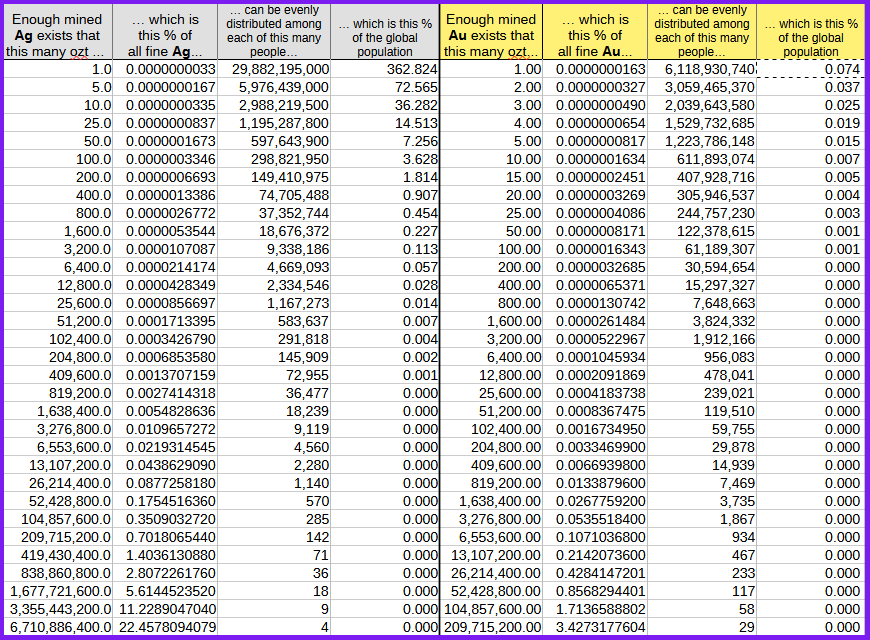The height and width of the screenshot is (640, 870).
Task: Click cell showing 0.0000000033
Action: (165, 69)
